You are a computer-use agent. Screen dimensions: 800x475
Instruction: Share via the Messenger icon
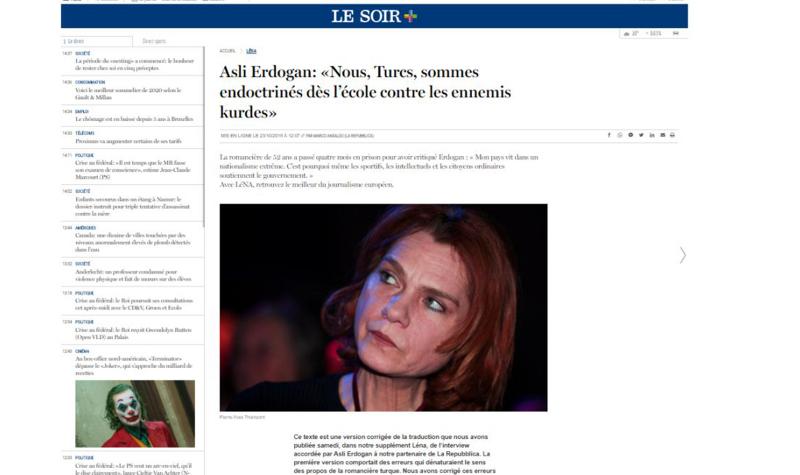[631, 135]
